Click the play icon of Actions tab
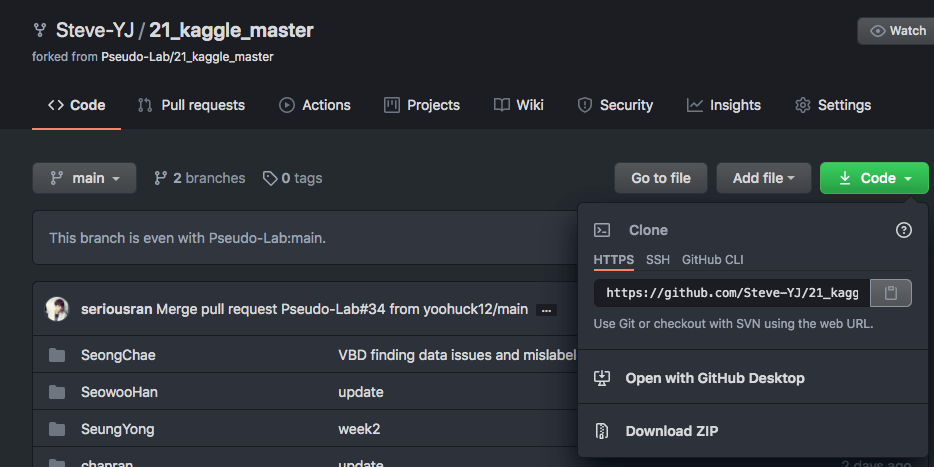This screenshot has height=467, width=934. (287, 105)
